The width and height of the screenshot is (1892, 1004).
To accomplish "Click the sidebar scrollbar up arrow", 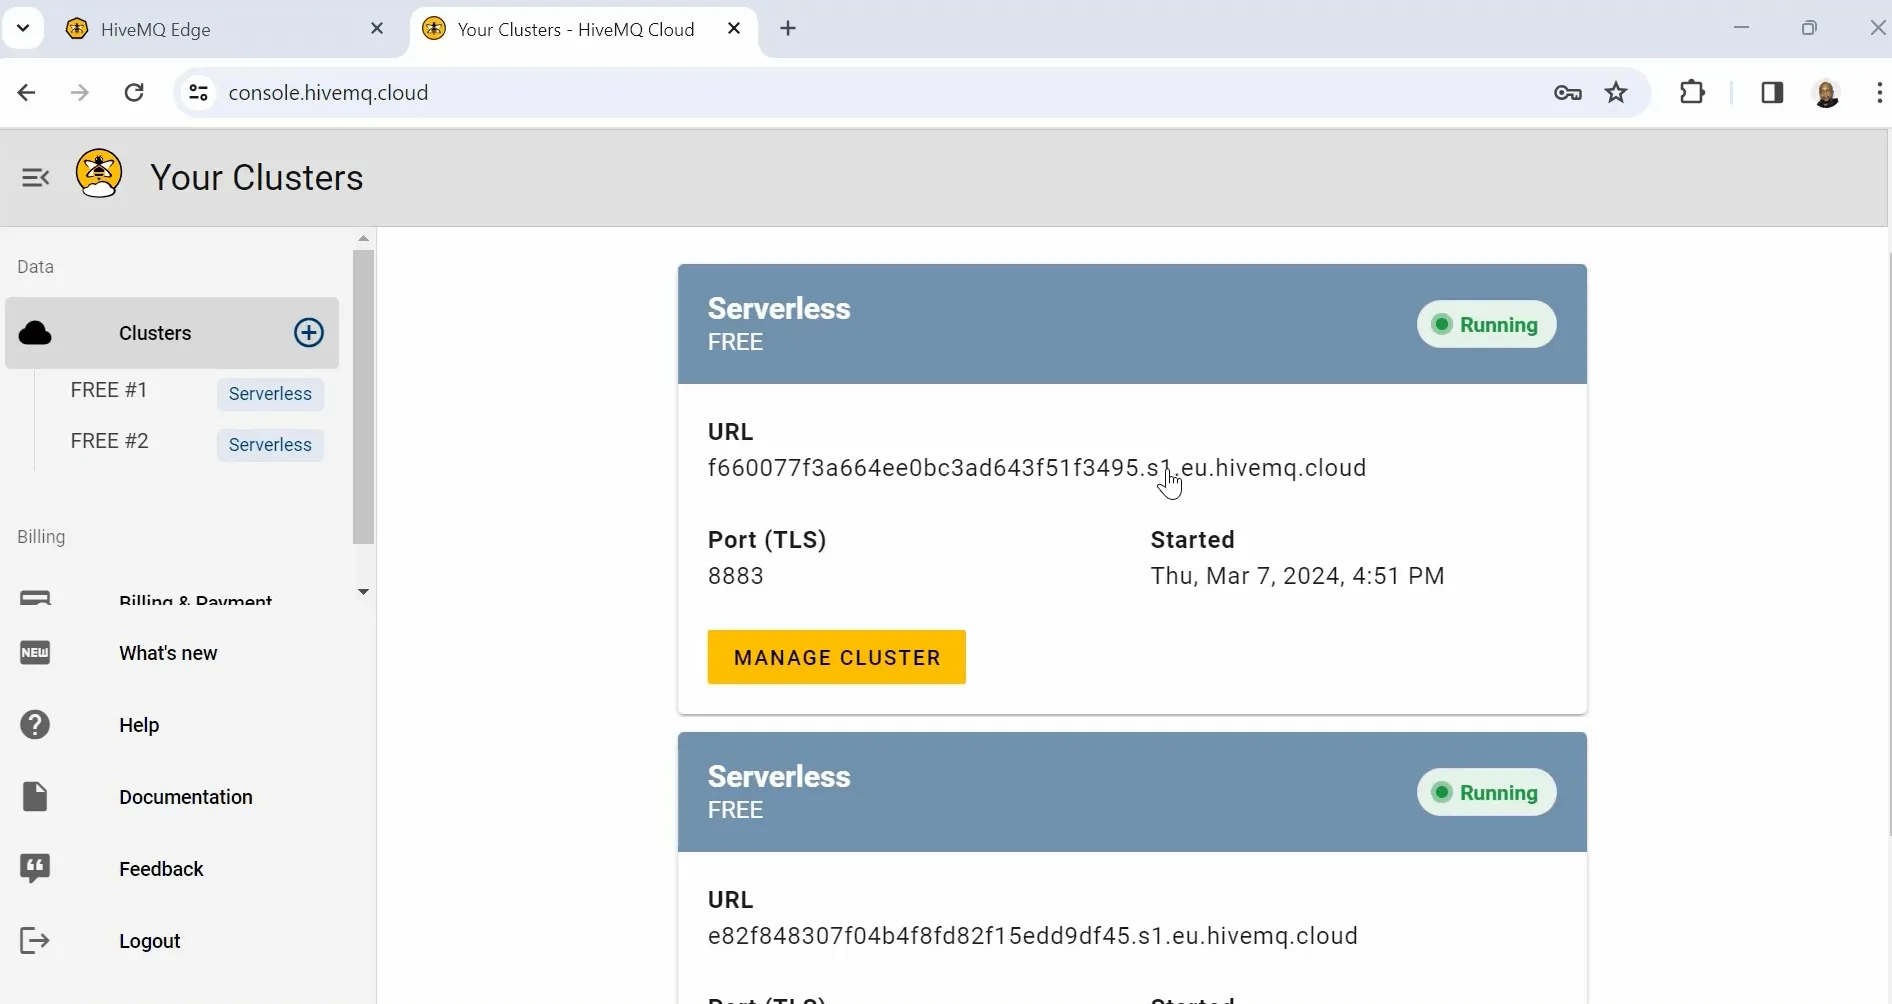I will tap(364, 238).
